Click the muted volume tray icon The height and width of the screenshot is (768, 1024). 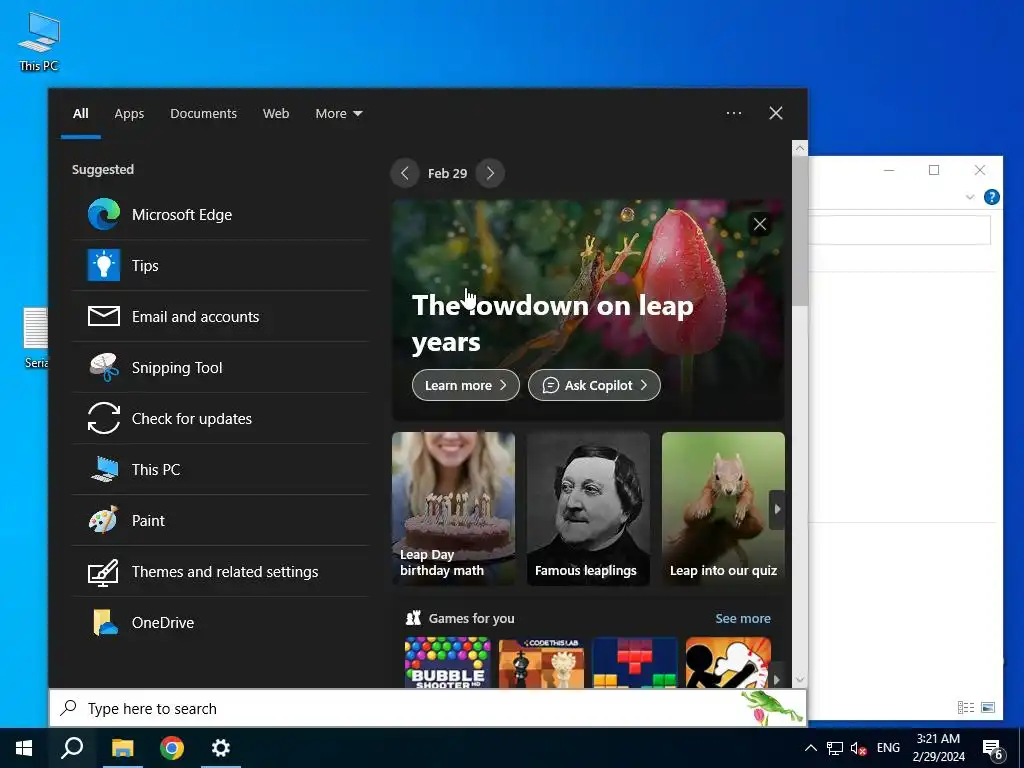[858, 748]
